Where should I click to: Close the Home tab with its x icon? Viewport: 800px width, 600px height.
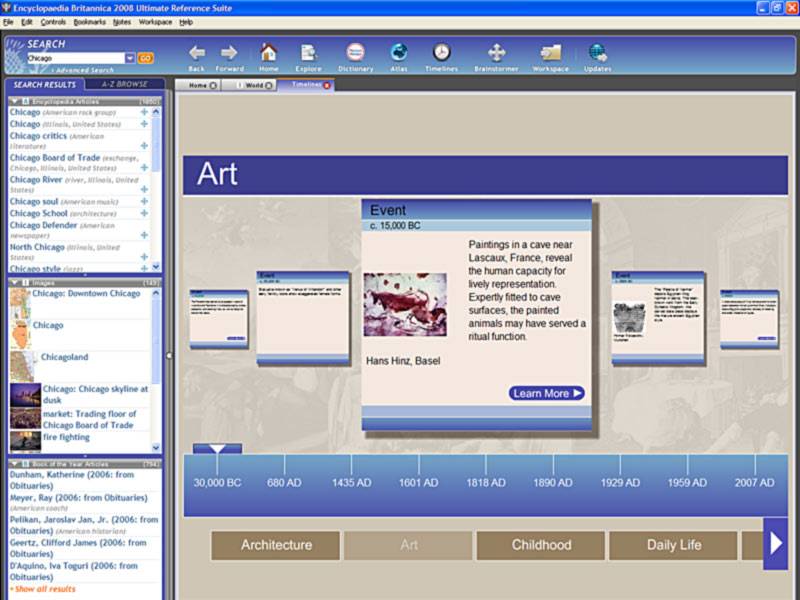(x=213, y=85)
